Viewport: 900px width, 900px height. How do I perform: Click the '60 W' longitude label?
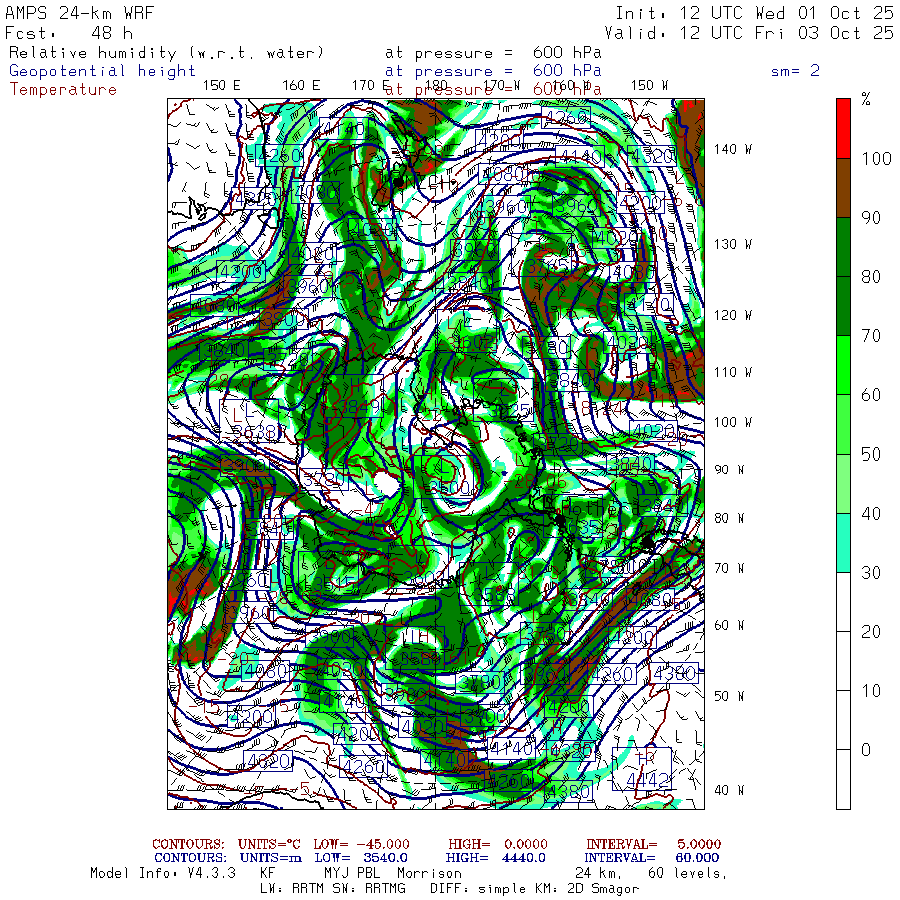pos(729,626)
